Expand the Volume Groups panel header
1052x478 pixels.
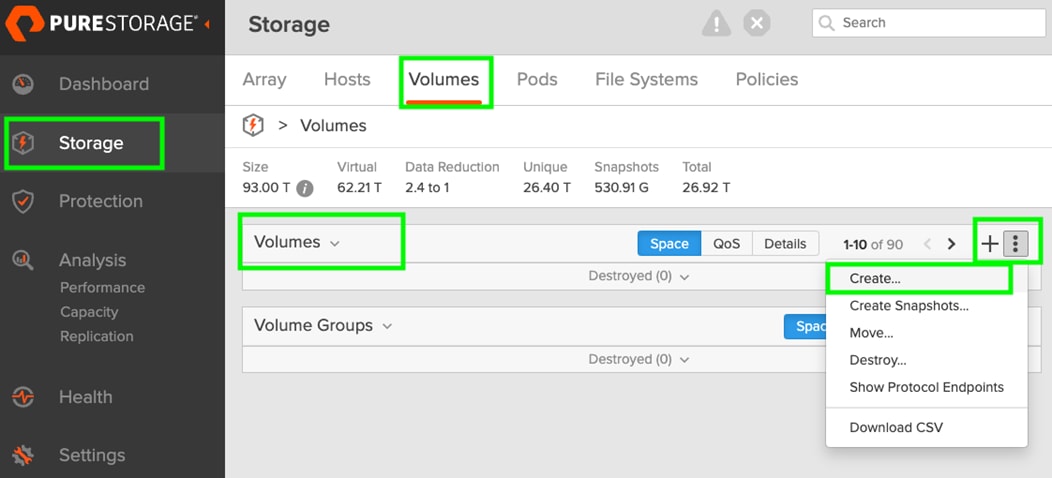323,326
